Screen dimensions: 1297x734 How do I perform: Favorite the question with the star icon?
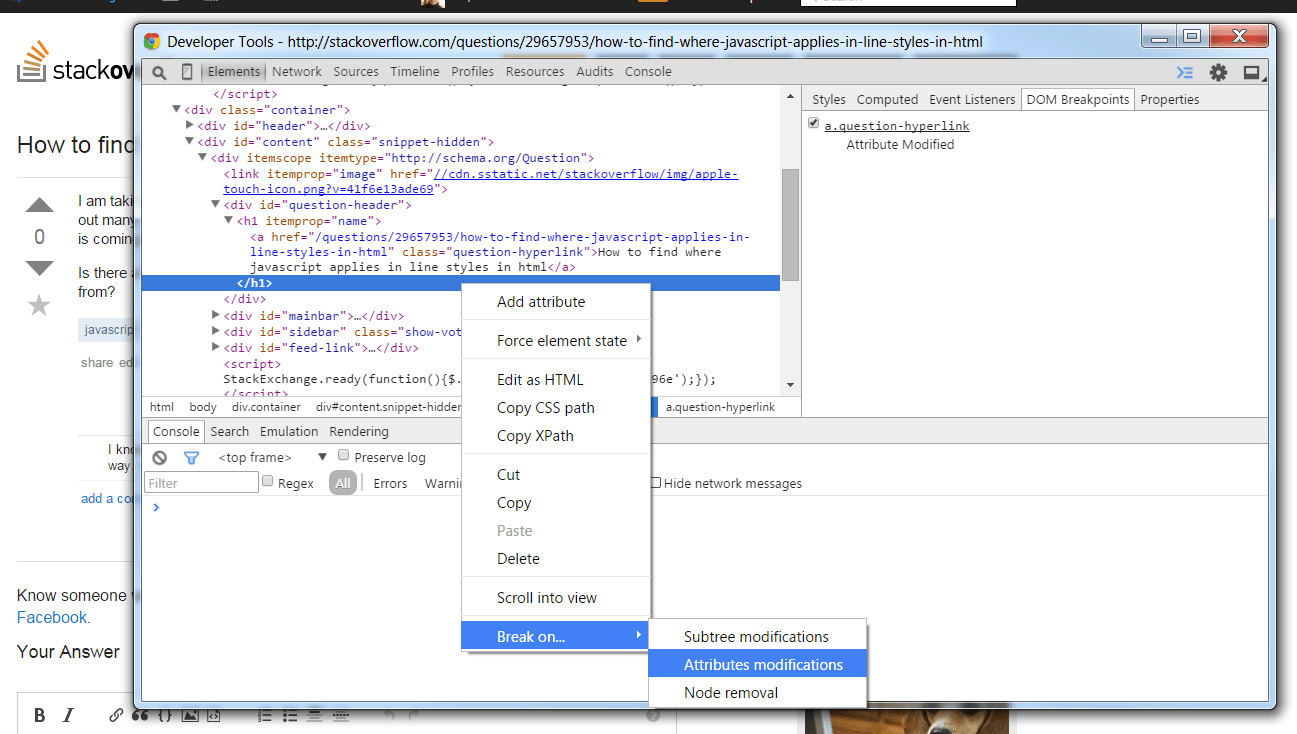39,305
